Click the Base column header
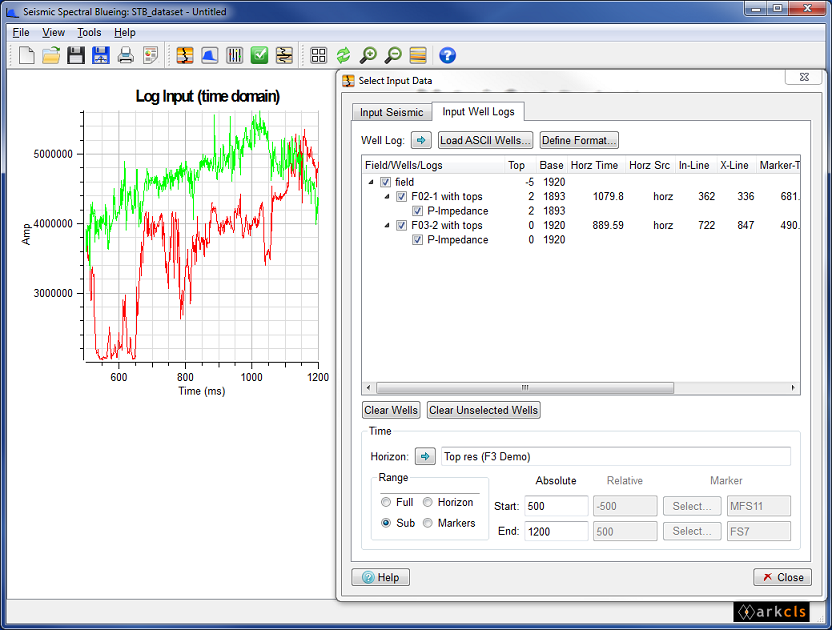This screenshot has width=832, height=630. click(x=551, y=166)
